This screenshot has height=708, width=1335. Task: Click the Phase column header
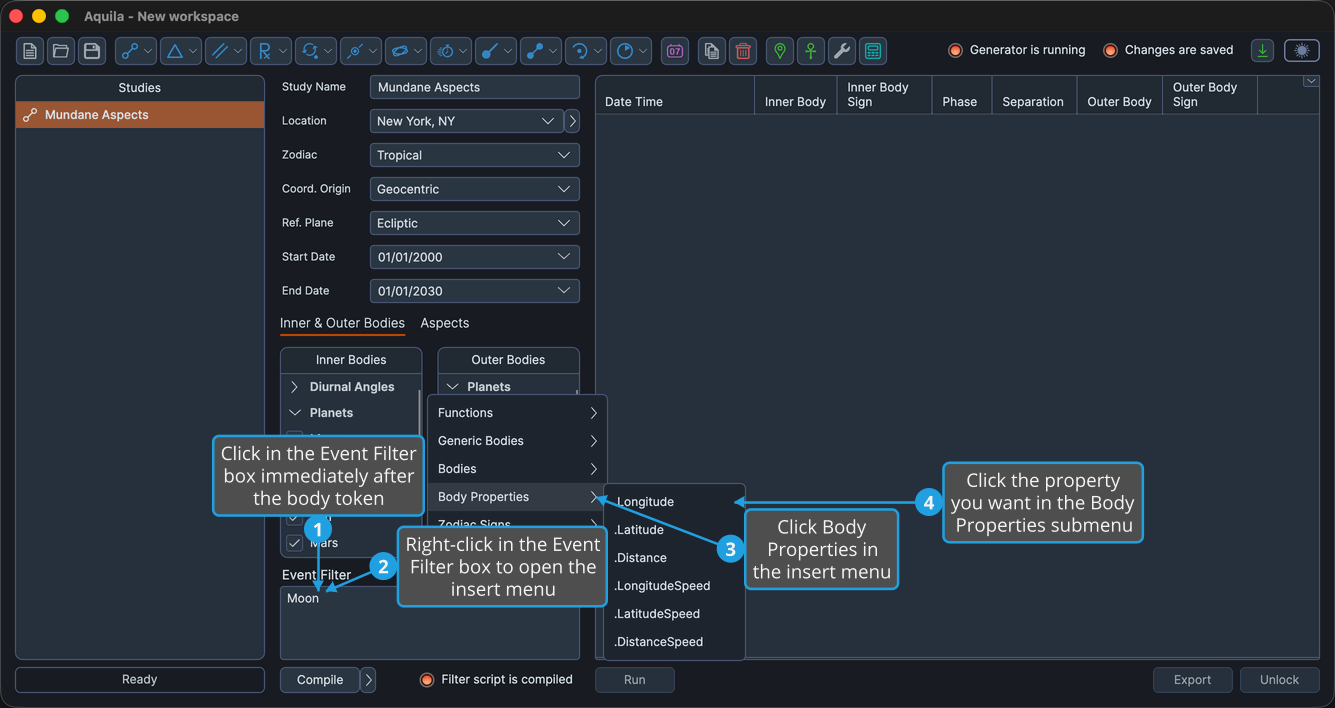point(960,95)
